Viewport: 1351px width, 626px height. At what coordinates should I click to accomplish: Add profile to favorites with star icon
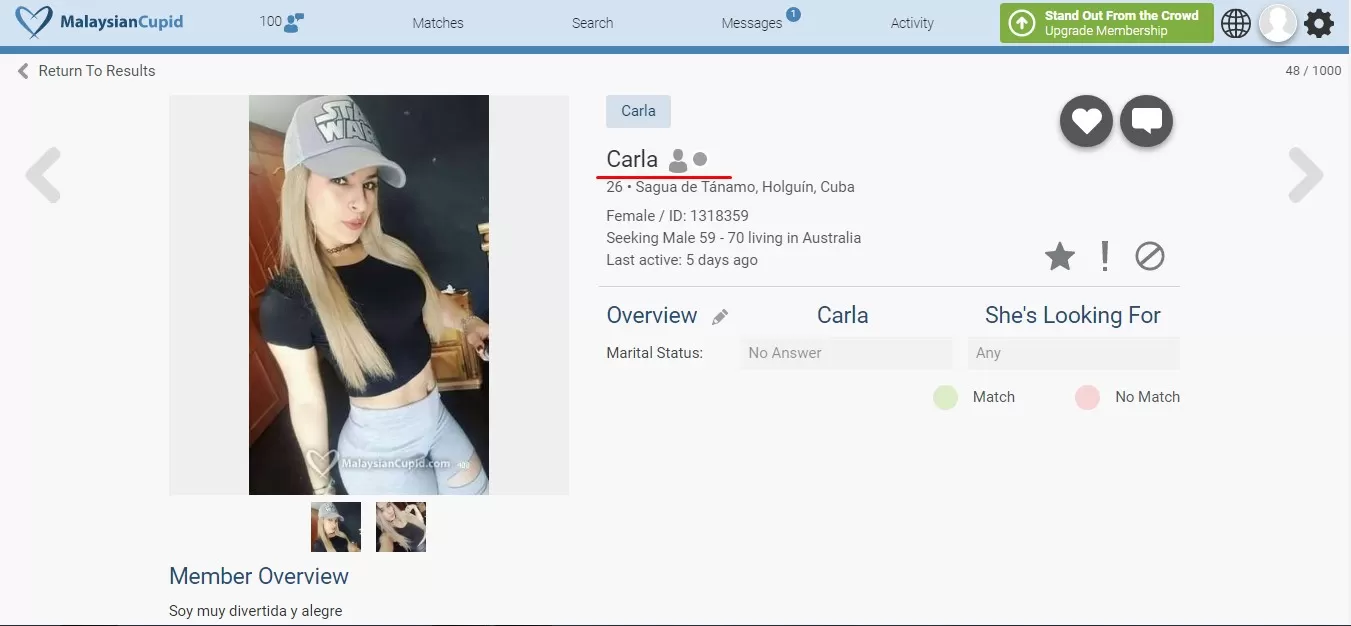pos(1059,257)
